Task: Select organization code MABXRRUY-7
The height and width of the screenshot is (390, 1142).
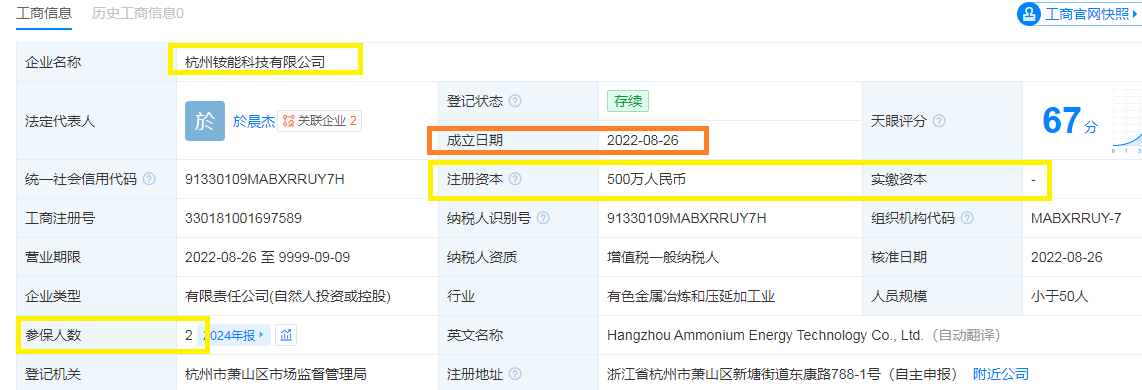Action: pyautogui.click(x=1076, y=218)
